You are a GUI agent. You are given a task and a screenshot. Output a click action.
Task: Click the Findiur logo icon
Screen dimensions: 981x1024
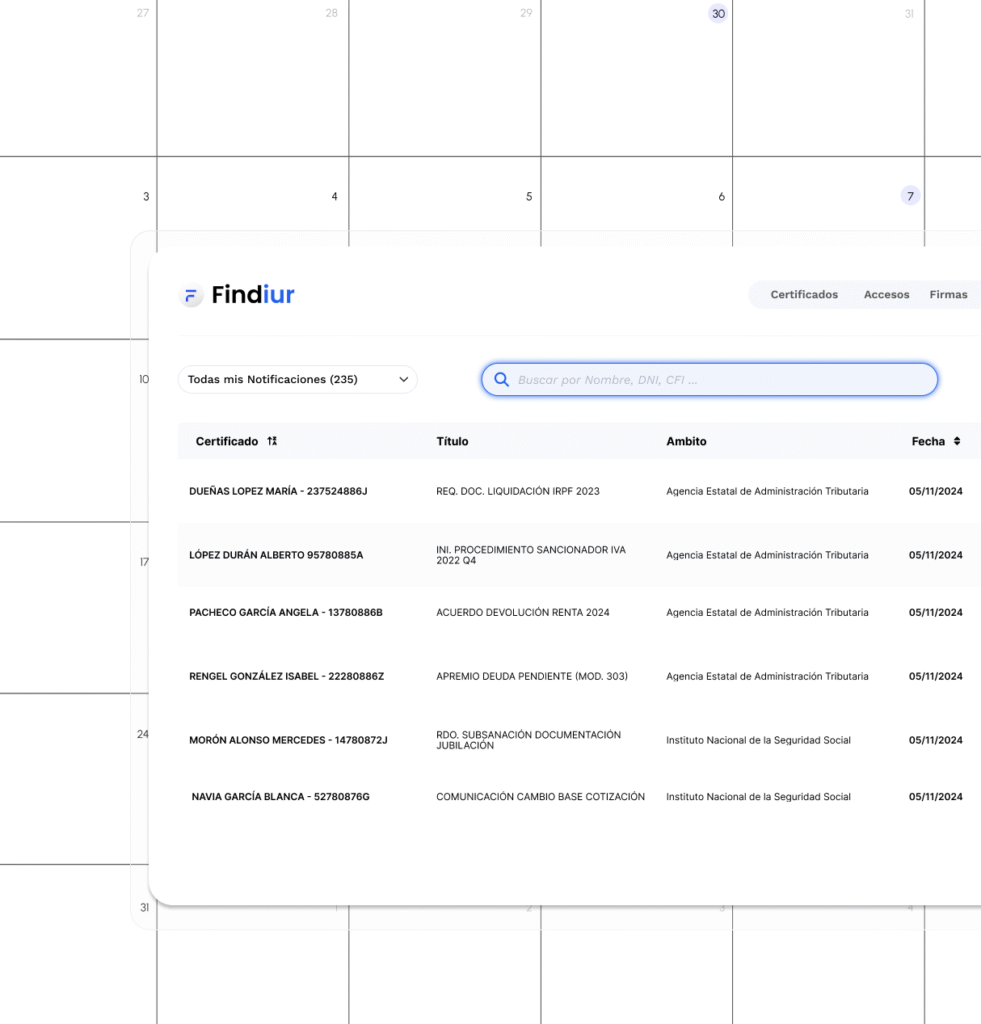click(191, 295)
